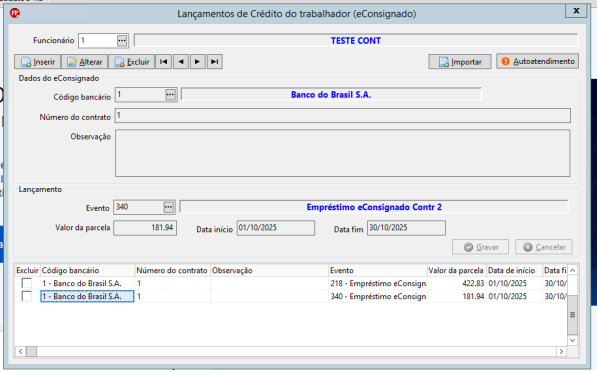Click Data de início column header
This screenshot has width=597, height=373.
click(x=515, y=270)
